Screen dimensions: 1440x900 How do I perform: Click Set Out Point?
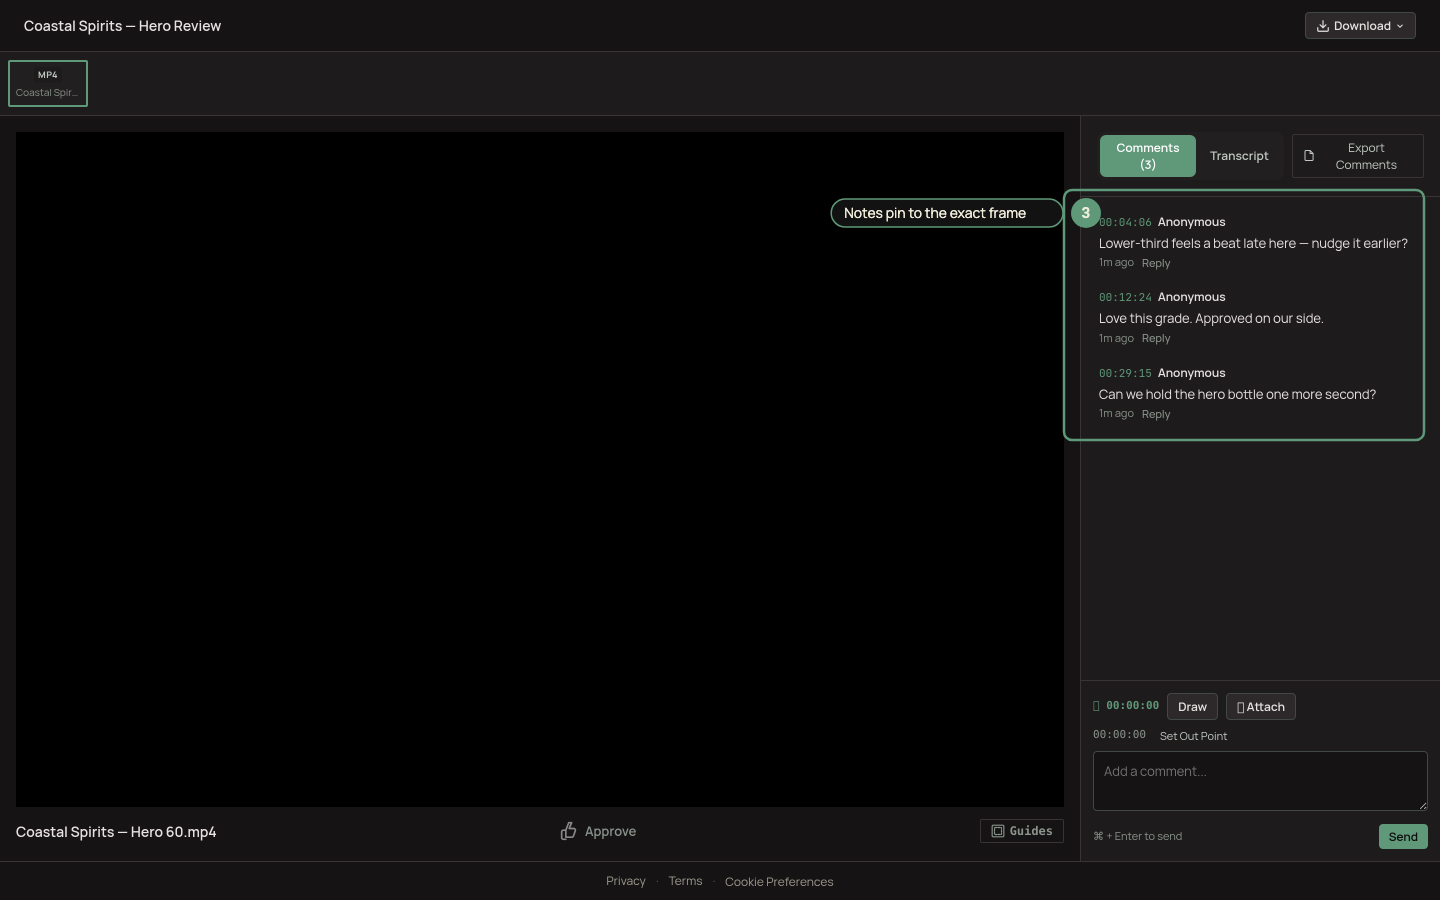1193,736
